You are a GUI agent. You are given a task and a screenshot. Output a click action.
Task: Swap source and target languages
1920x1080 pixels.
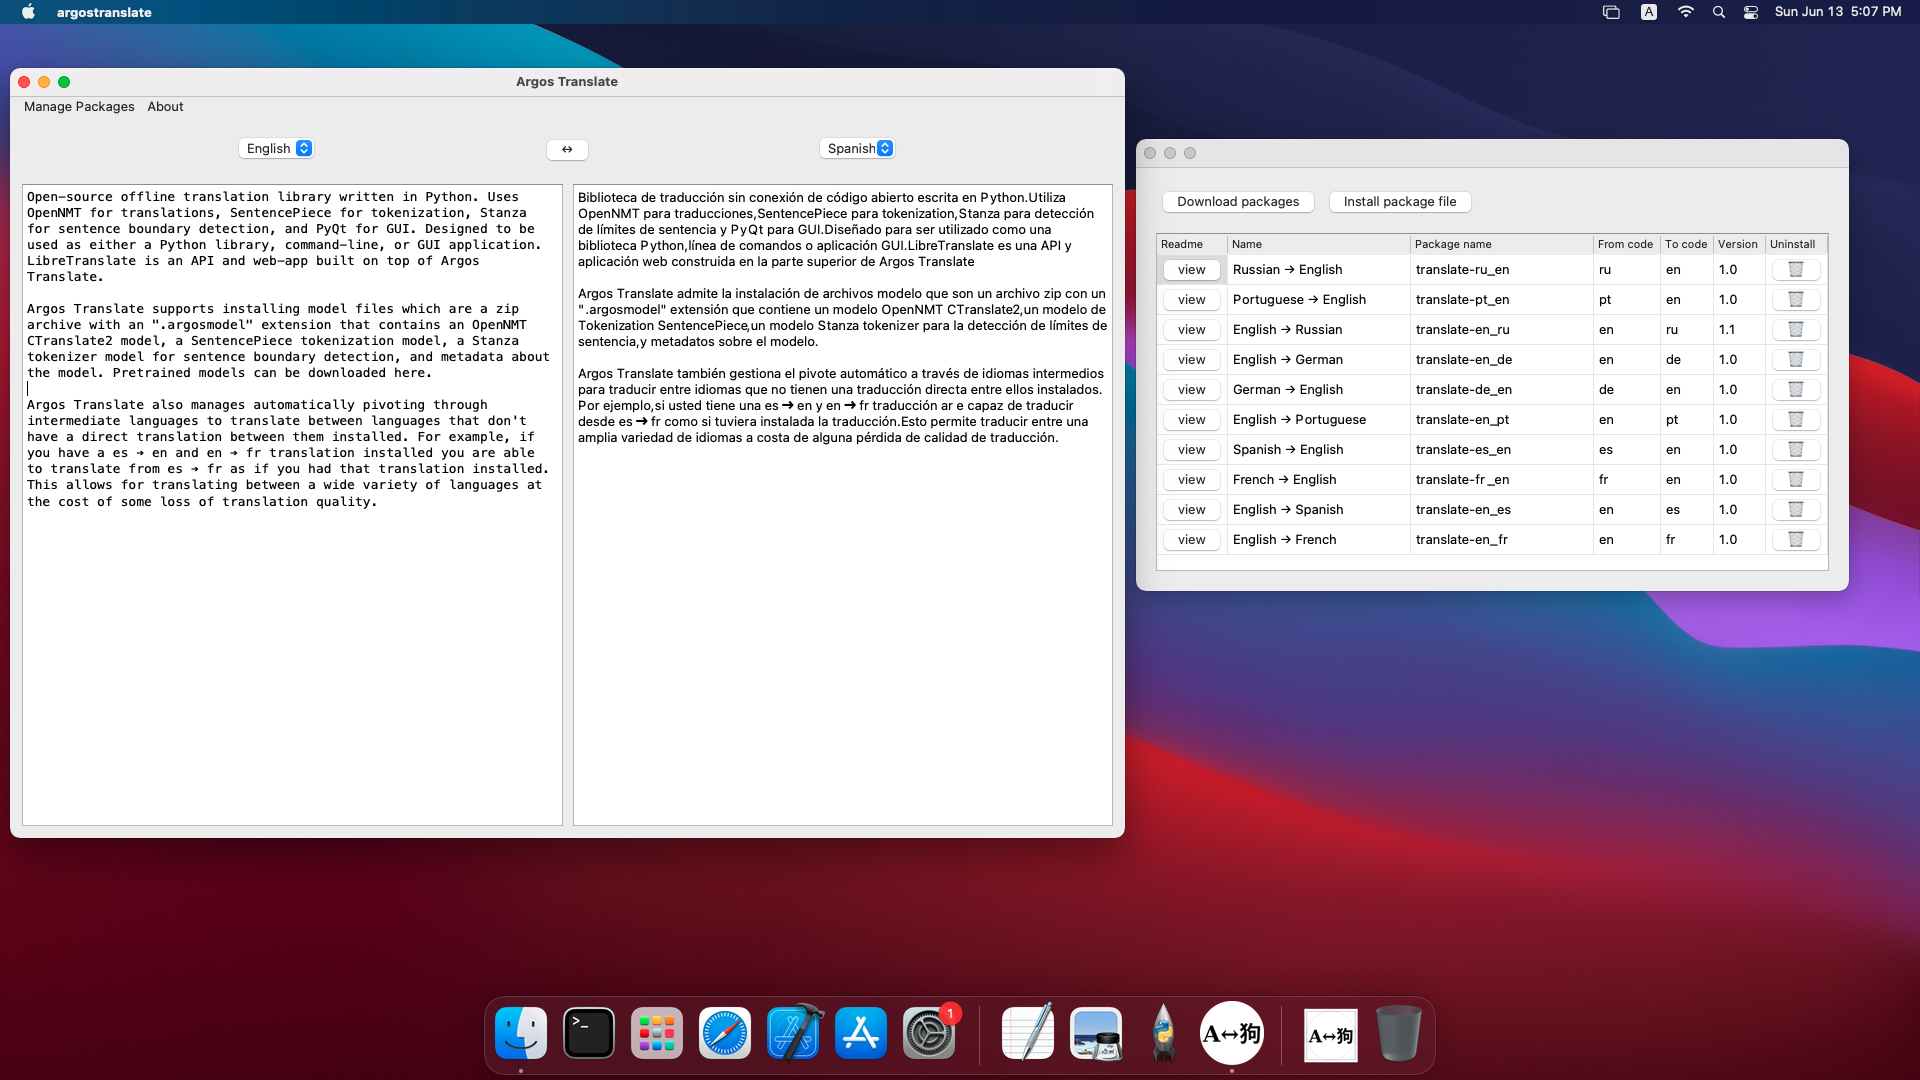click(567, 149)
